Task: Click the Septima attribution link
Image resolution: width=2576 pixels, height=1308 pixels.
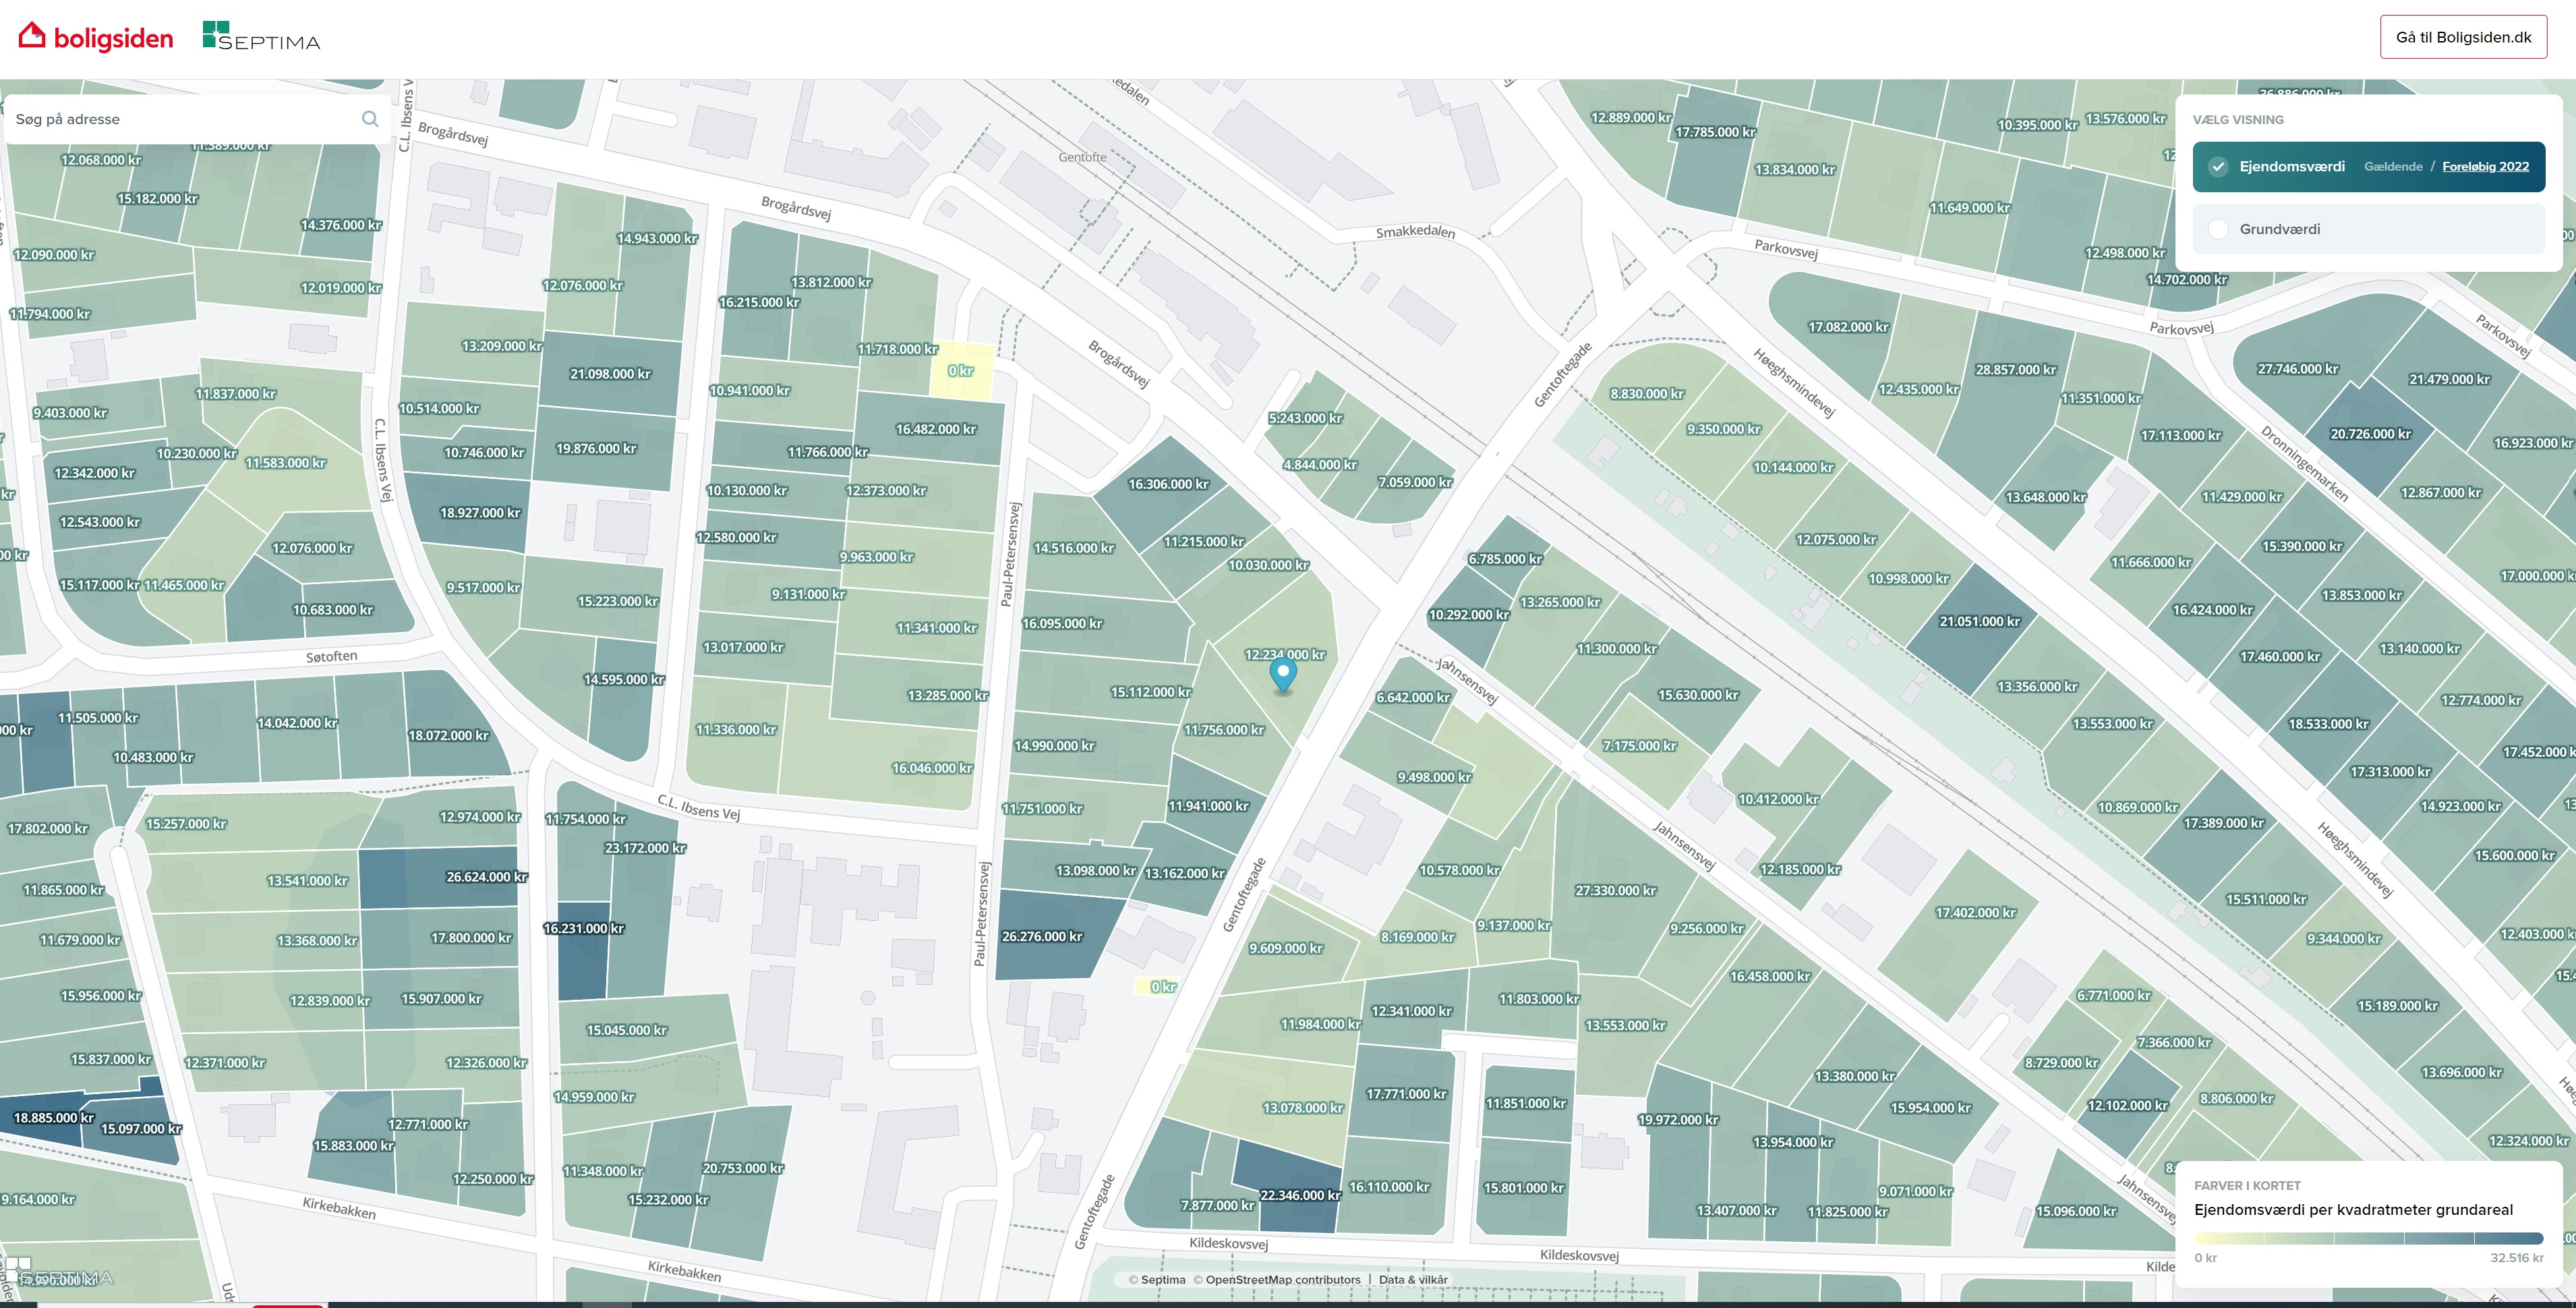Action: coord(1162,1279)
